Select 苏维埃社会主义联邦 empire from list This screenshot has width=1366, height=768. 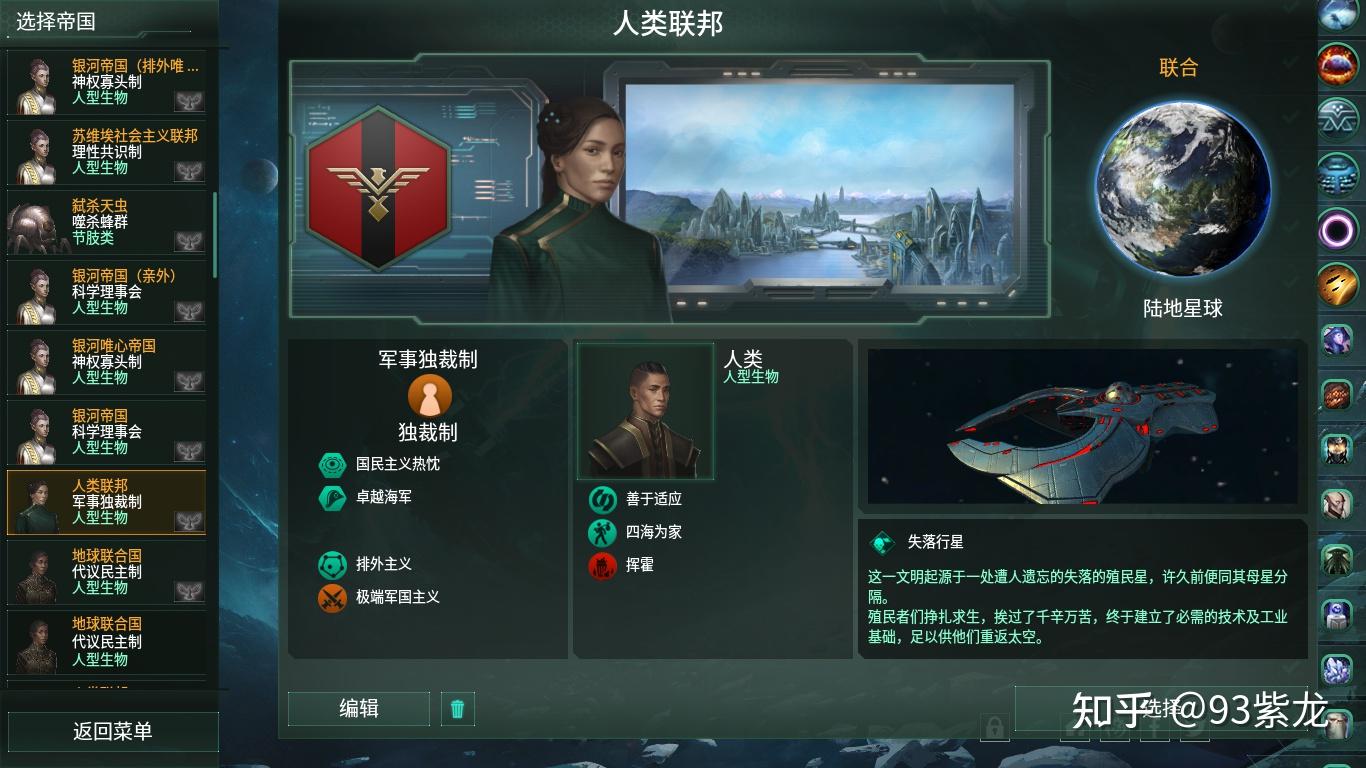pyautogui.click(x=106, y=152)
